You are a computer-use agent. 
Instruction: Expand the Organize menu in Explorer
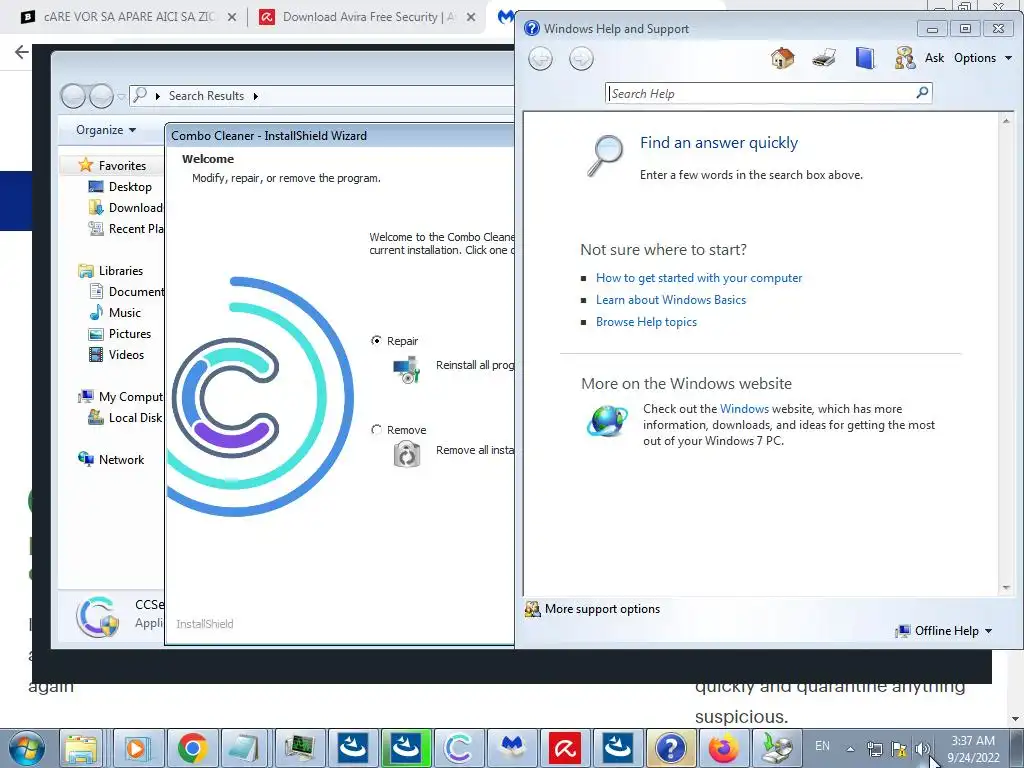click(106, 130)
